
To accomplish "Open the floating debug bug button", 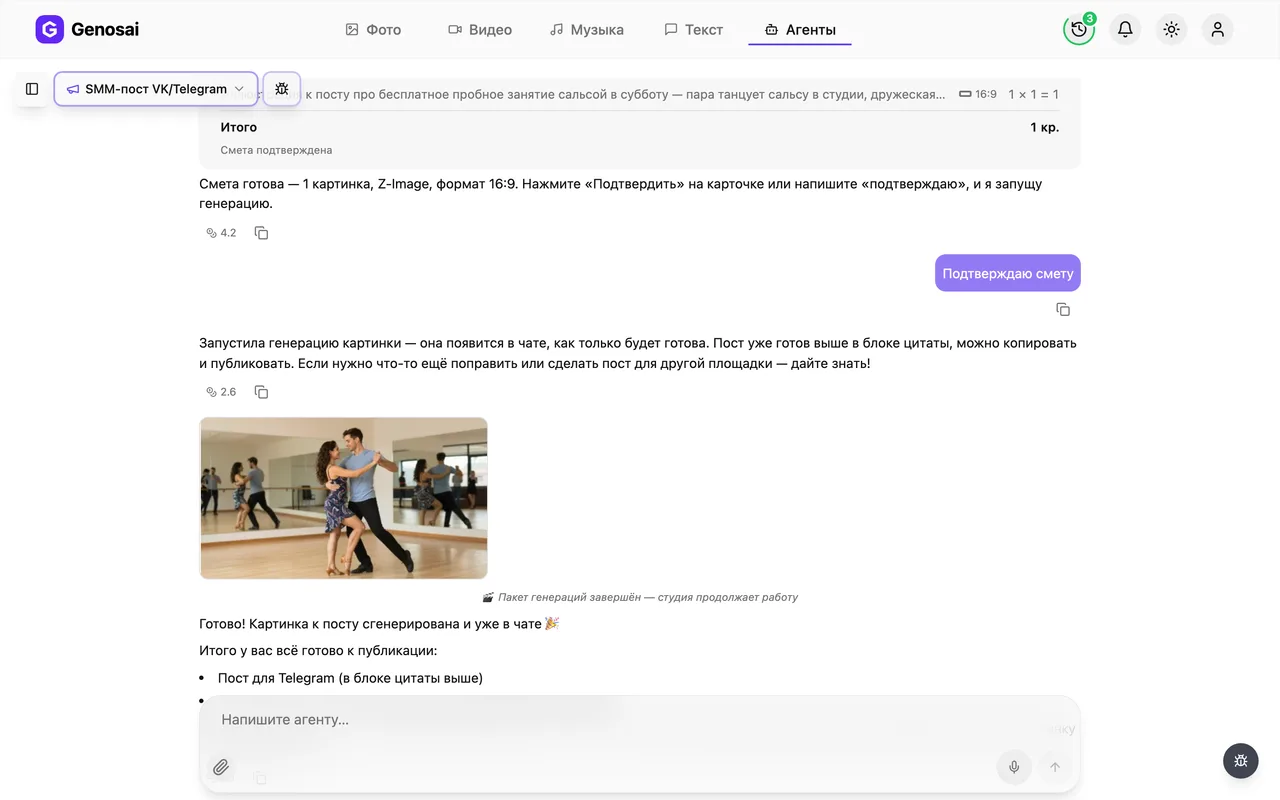I will coord(1241,761).
